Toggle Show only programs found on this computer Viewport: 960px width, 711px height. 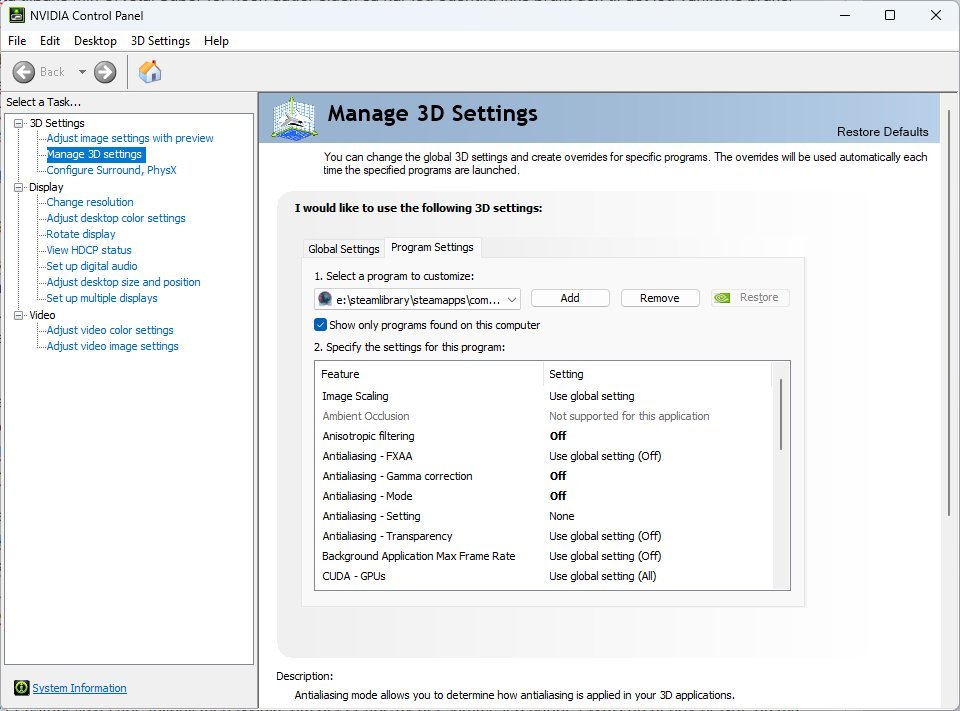click(320, 325)
